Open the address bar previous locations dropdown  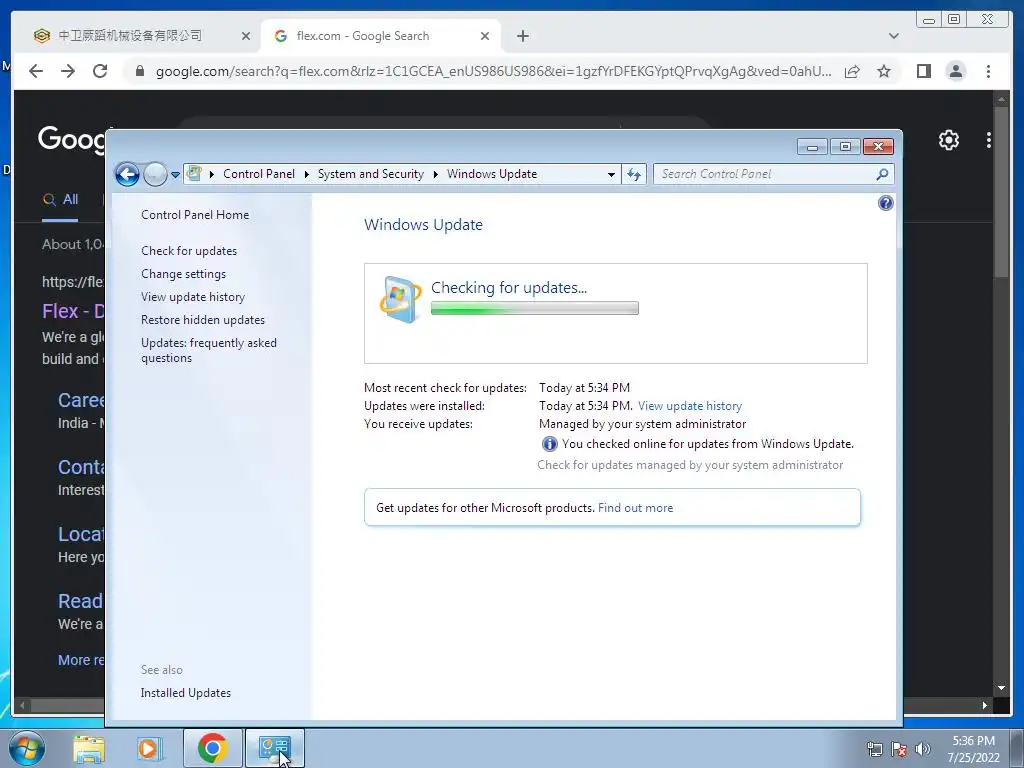[x=611, y=174]
